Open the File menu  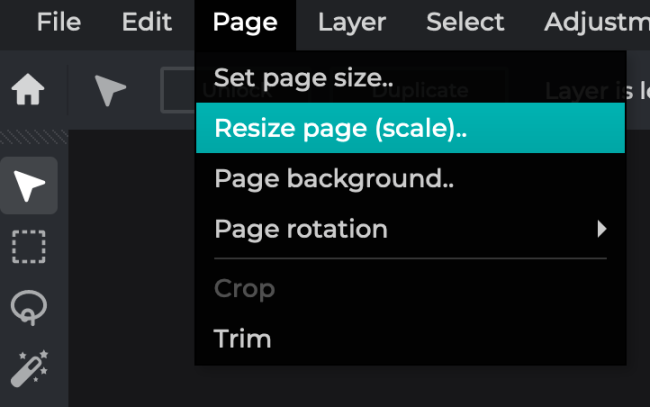point(59,22)
